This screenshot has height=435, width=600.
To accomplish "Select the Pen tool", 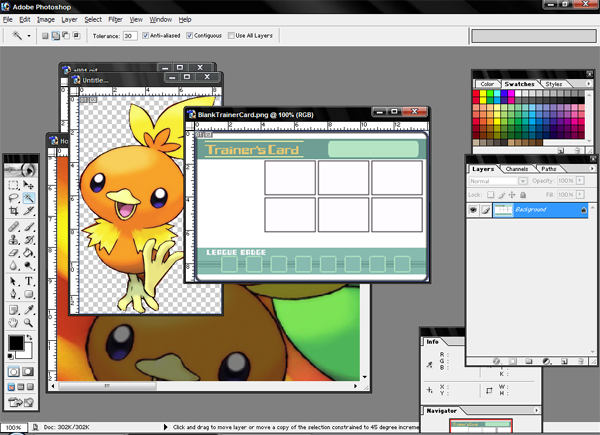I will 14,294.
